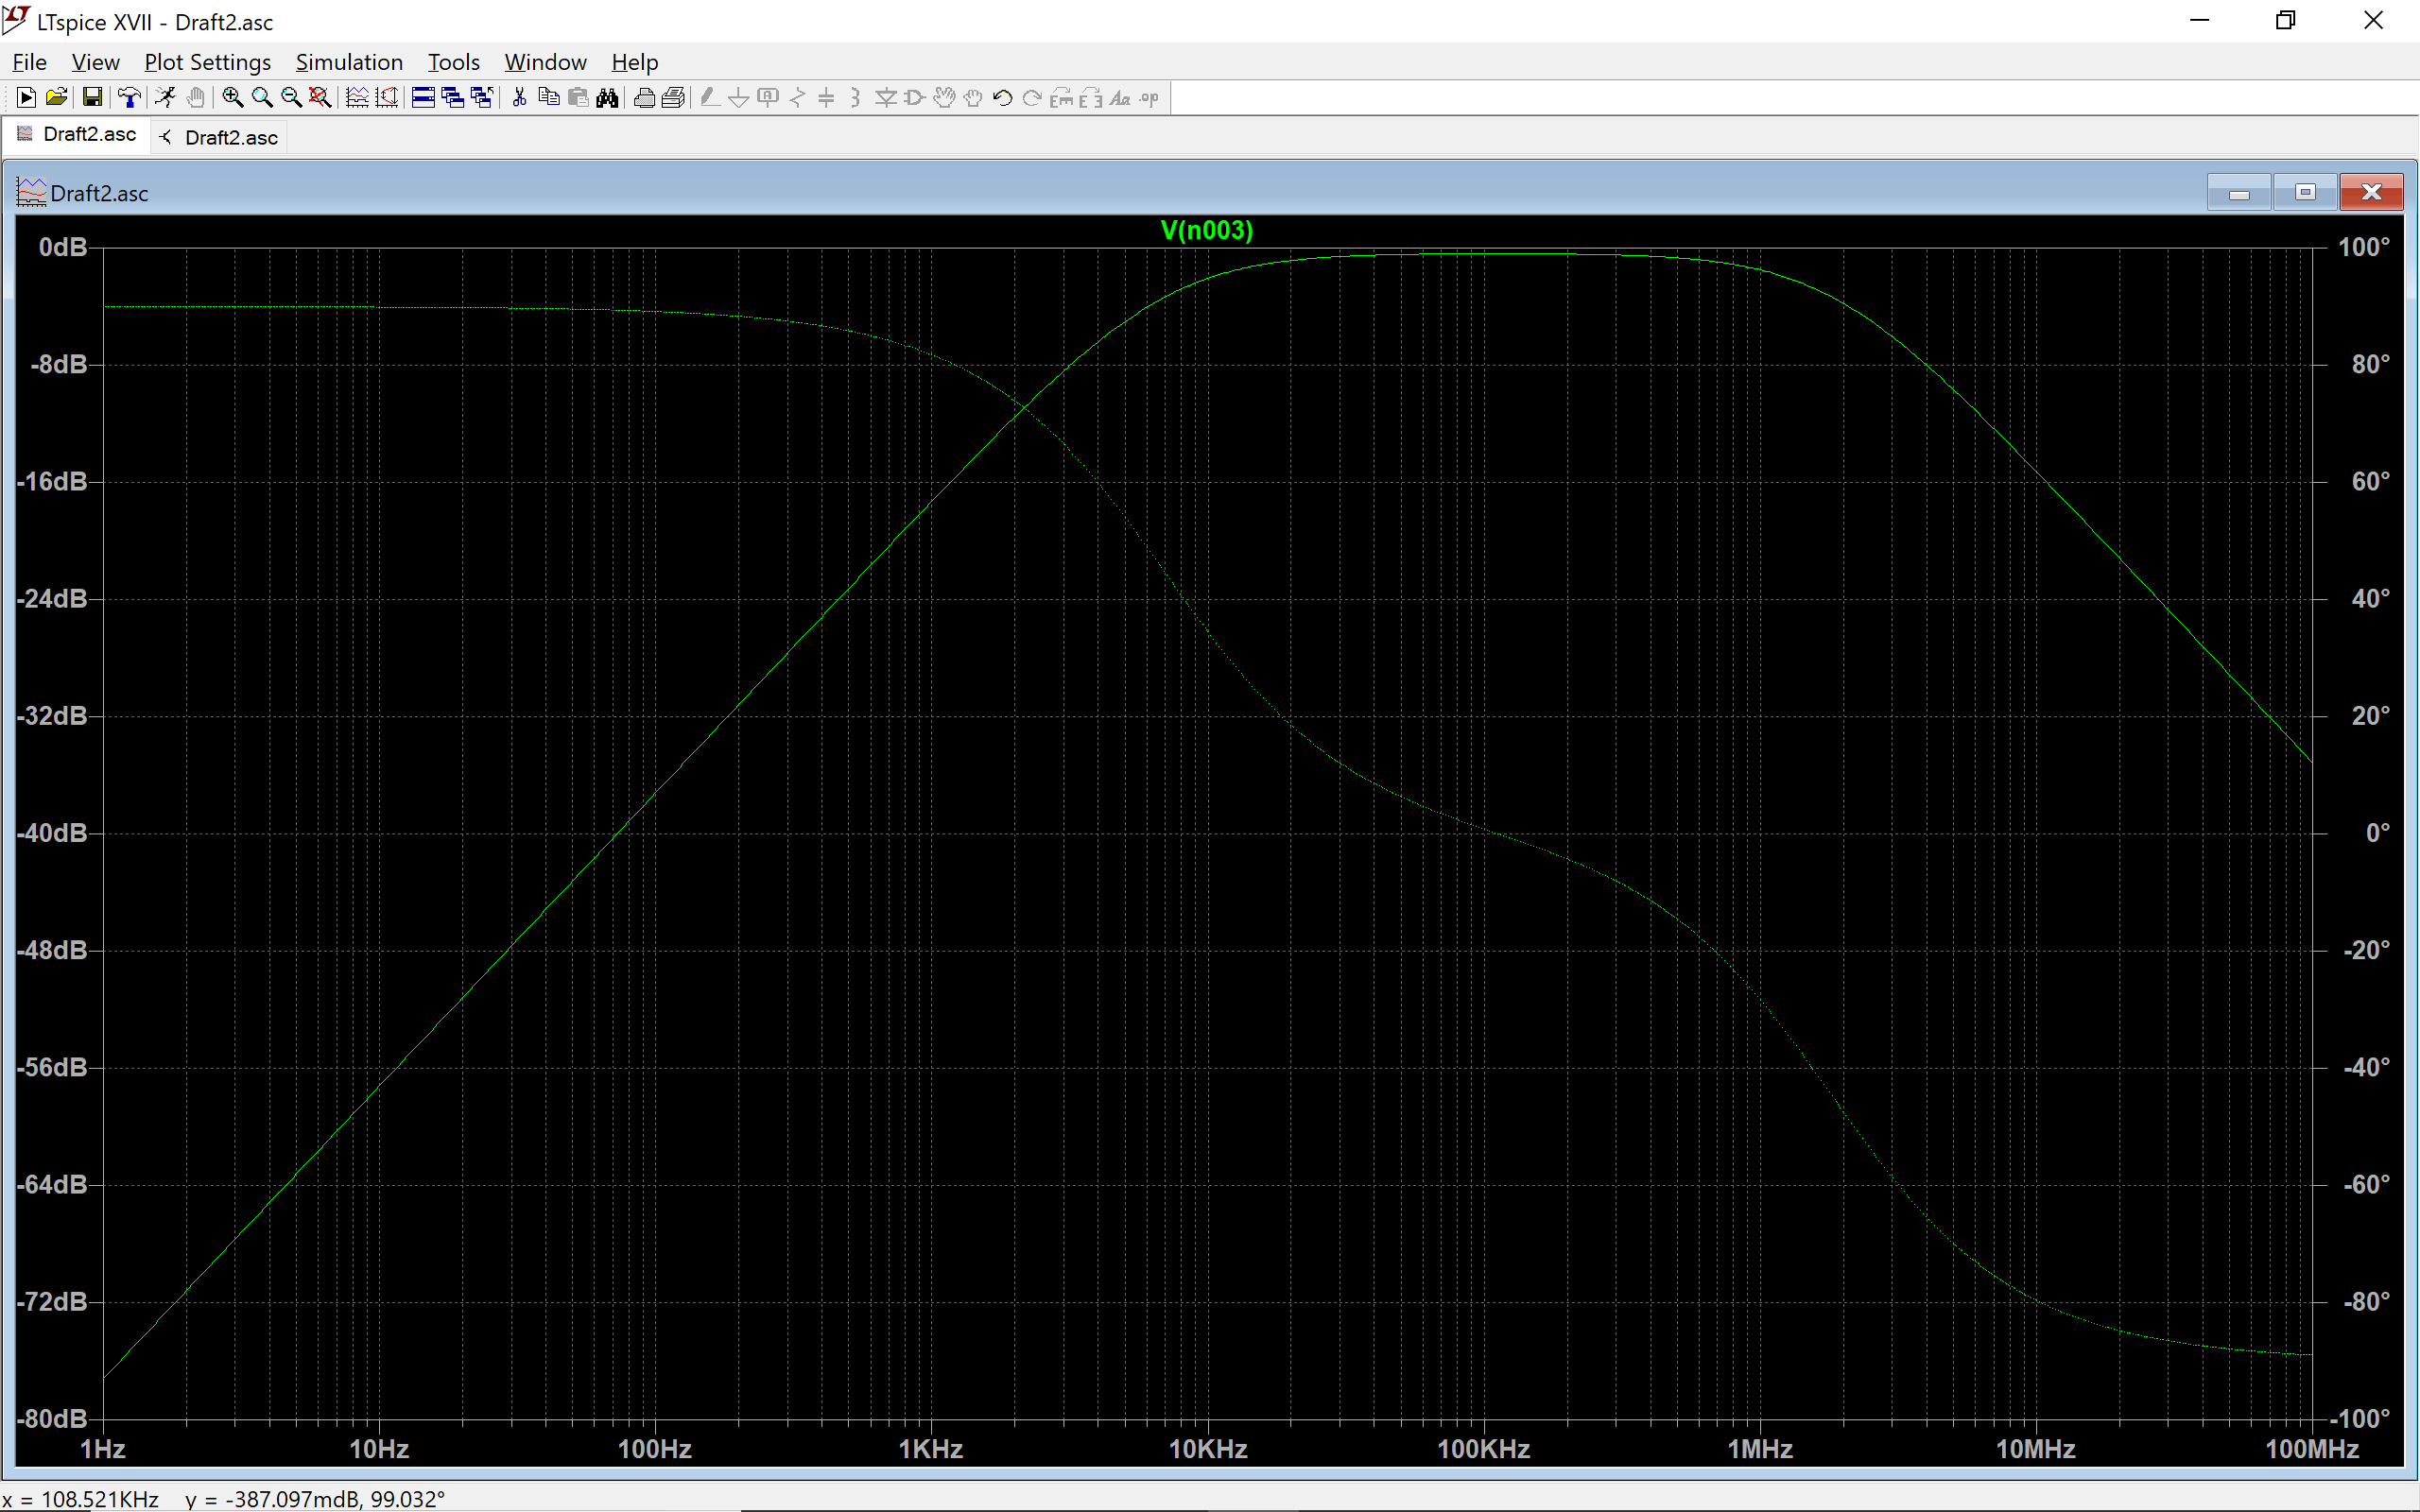The width and height of the screenshot is (2420, 1512).
Task: Select the Text Aa icon
Action: click(1120, 97)
